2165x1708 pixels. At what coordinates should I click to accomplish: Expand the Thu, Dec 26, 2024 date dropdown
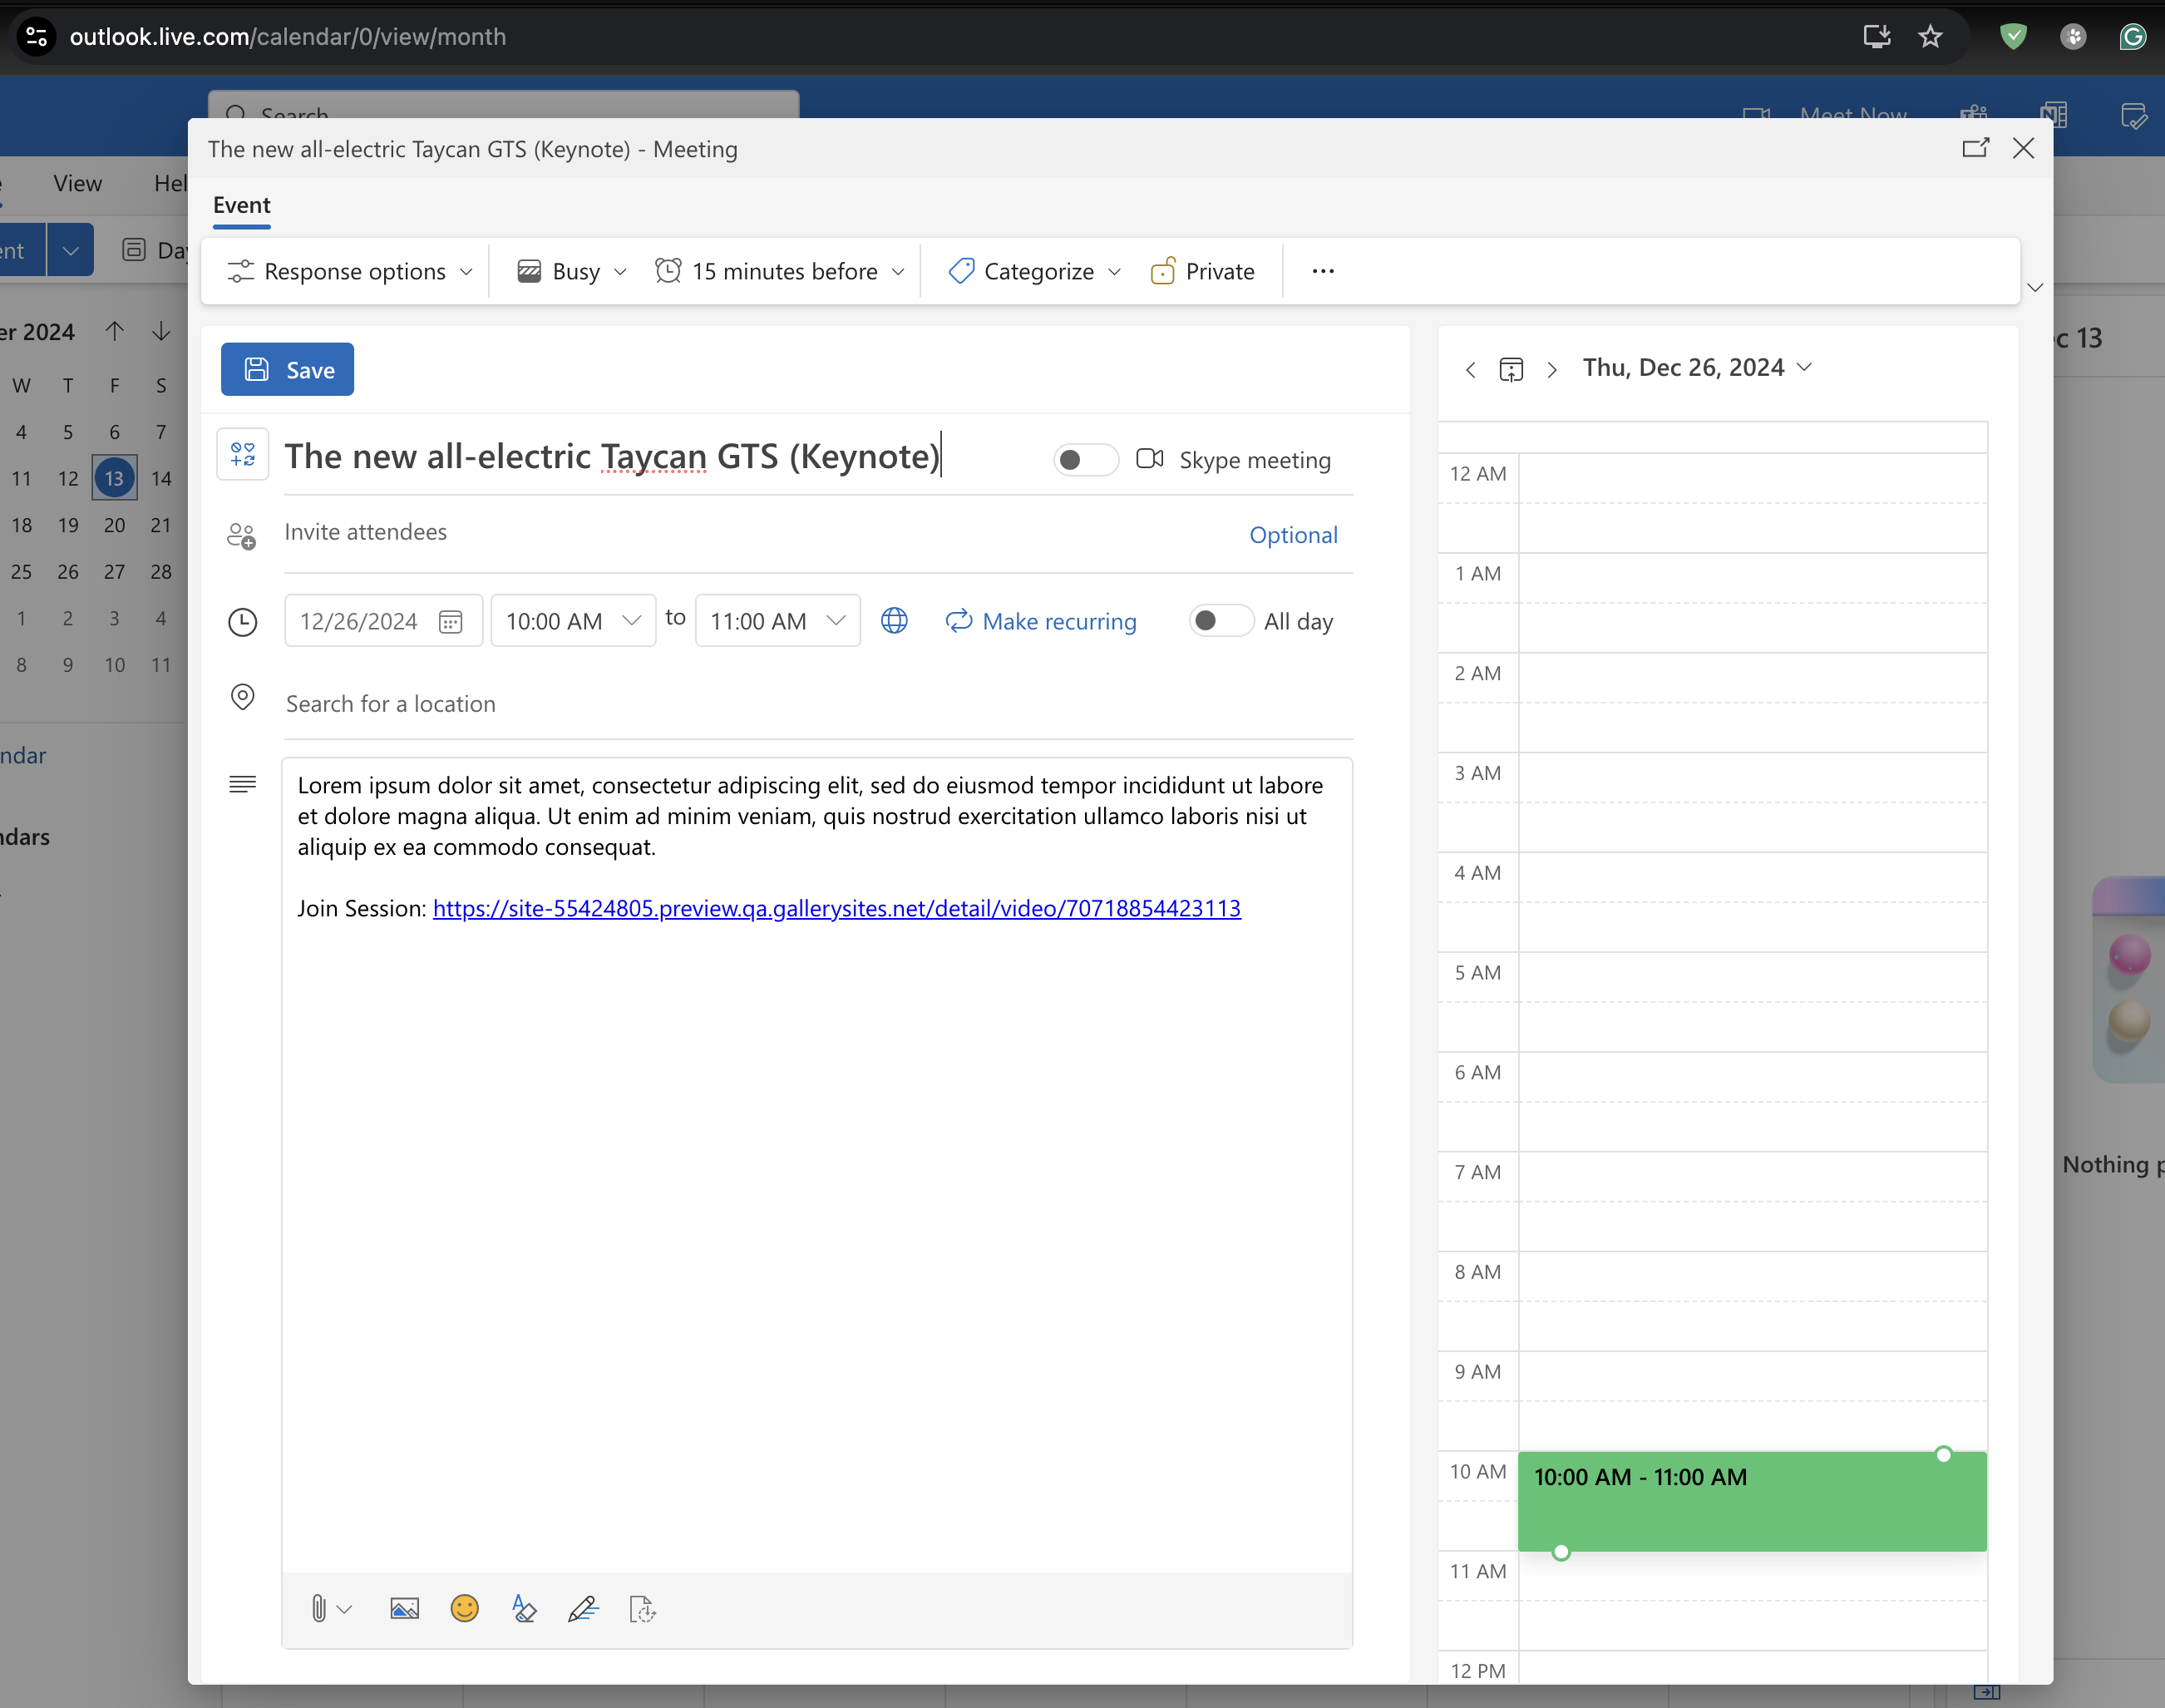click(1697, 368)
